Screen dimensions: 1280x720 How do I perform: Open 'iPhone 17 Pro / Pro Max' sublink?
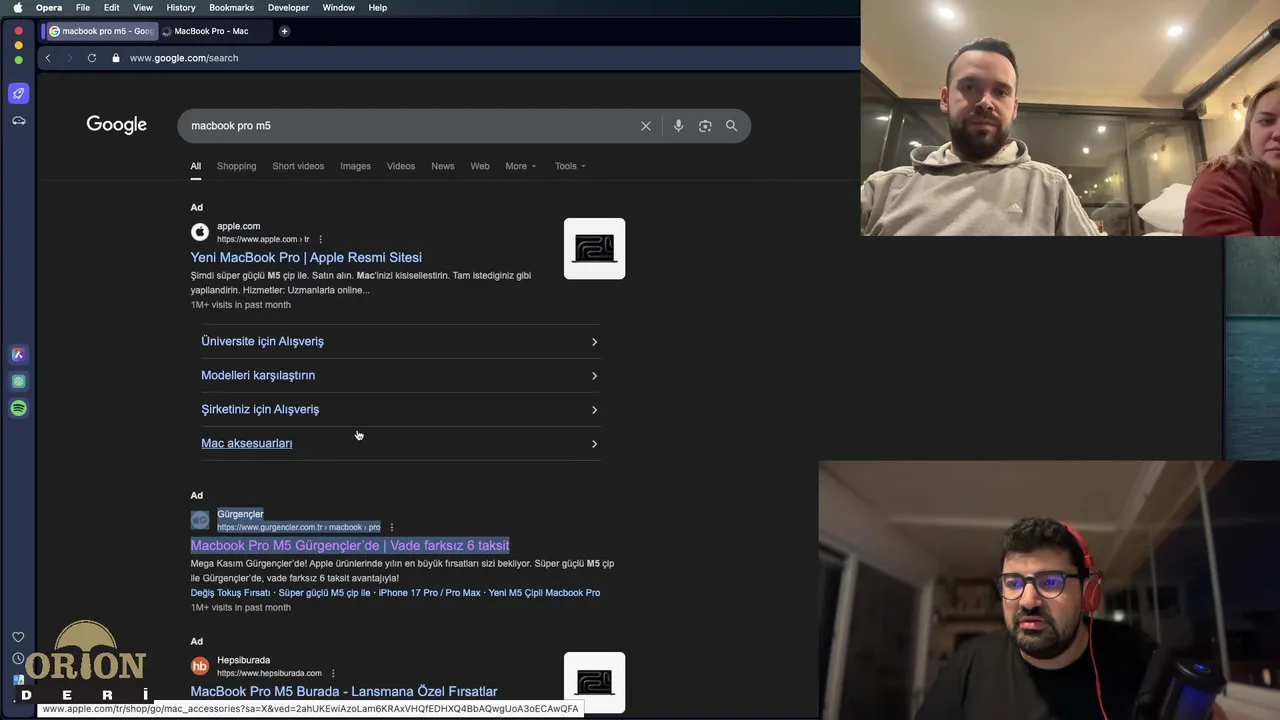(429, 593)
